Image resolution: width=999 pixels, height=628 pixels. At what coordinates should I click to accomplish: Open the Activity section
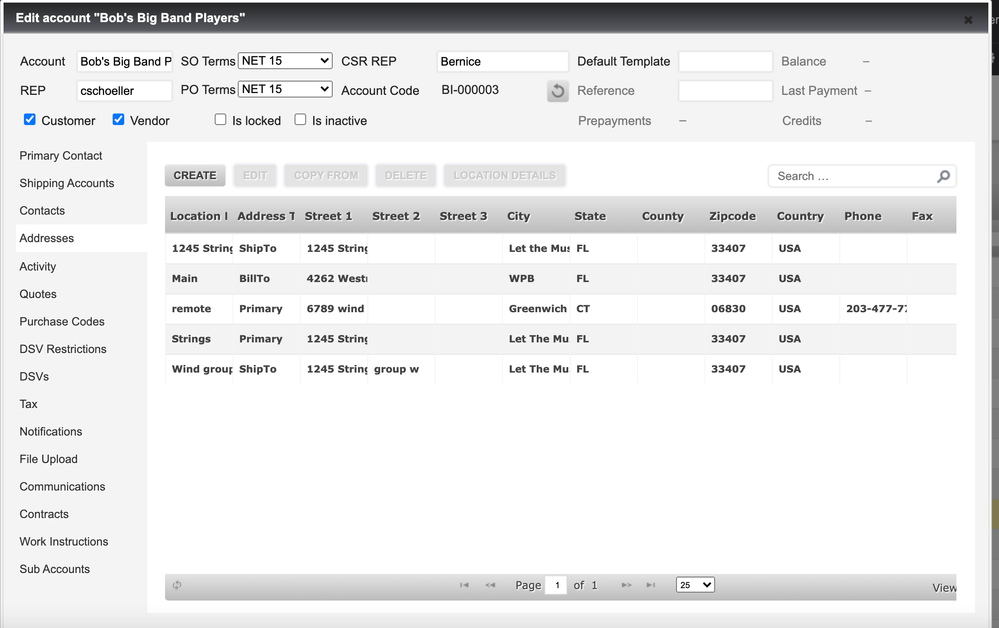click(38, 266)
